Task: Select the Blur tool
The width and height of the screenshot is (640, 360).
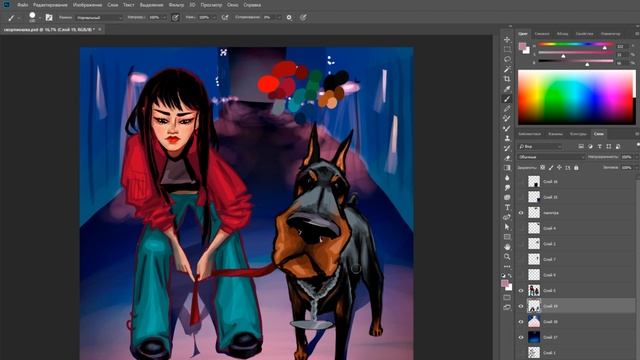Action: pos(507,178)
